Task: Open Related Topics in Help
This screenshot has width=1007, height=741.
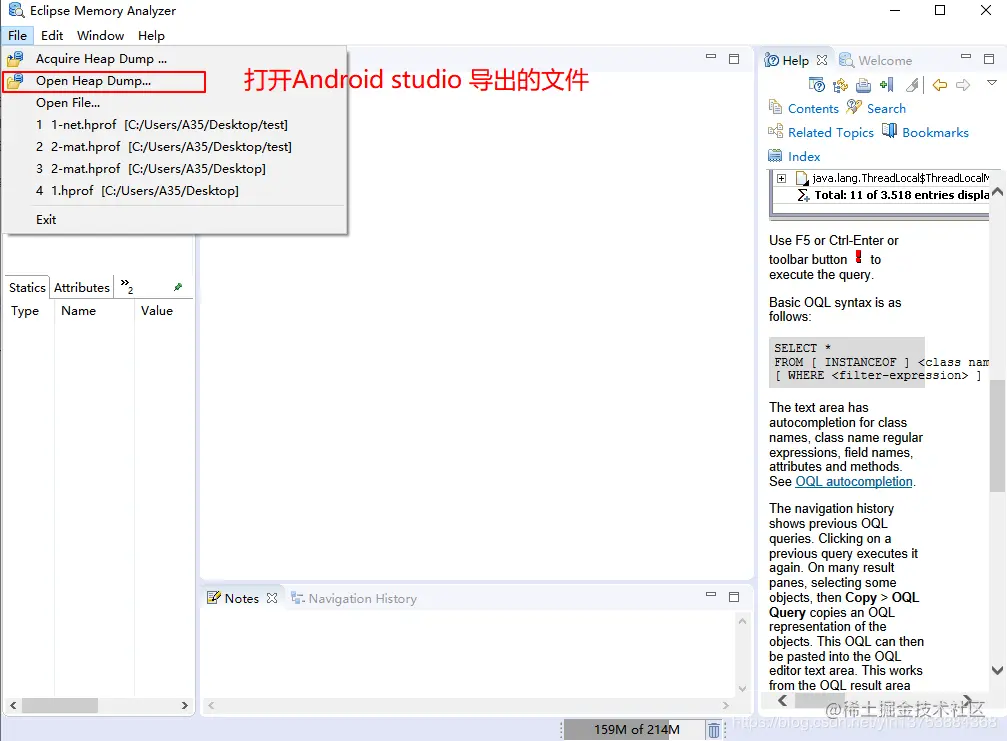Action: pyautogui.click(x=830, y=132)
